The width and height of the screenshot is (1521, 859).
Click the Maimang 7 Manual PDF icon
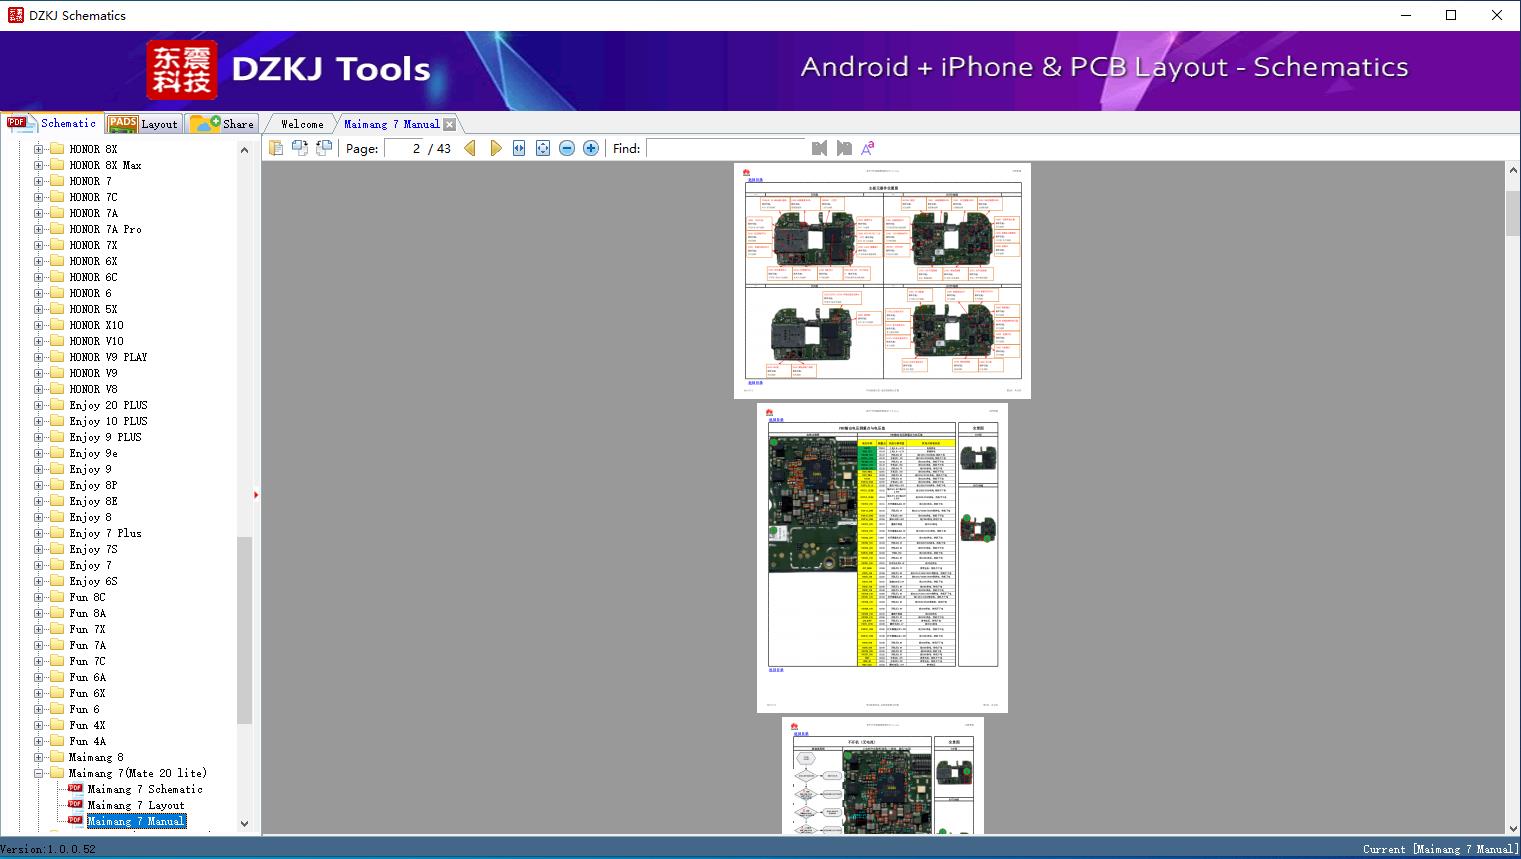pyautogui.click(x=75, y=821)
